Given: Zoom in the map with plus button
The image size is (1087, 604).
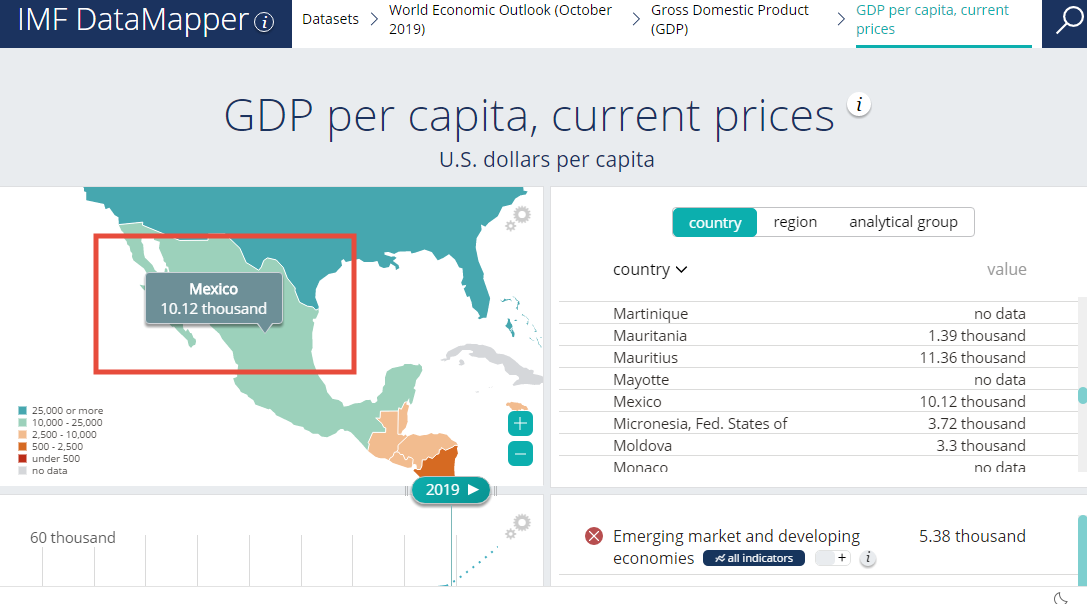Looking at the screenshot, I should click(520, 422).
